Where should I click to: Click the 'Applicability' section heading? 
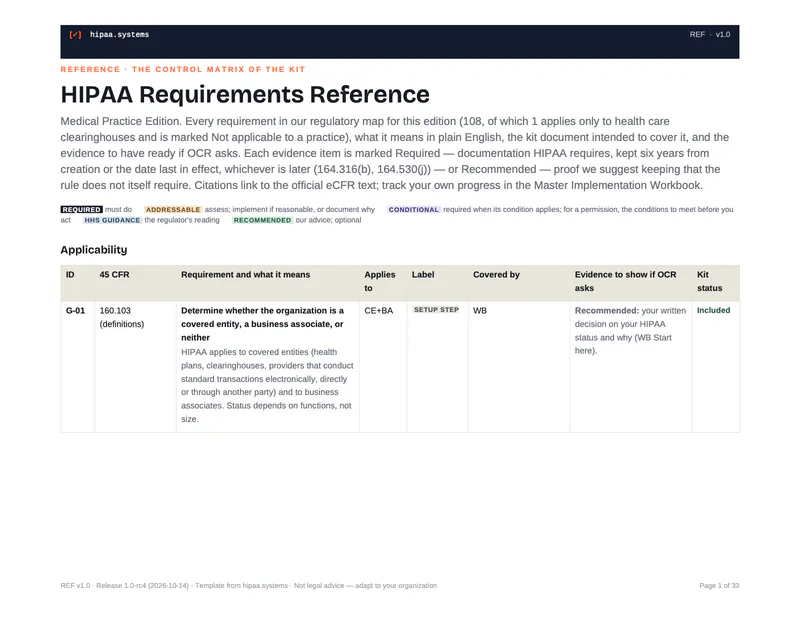(94, 250)
